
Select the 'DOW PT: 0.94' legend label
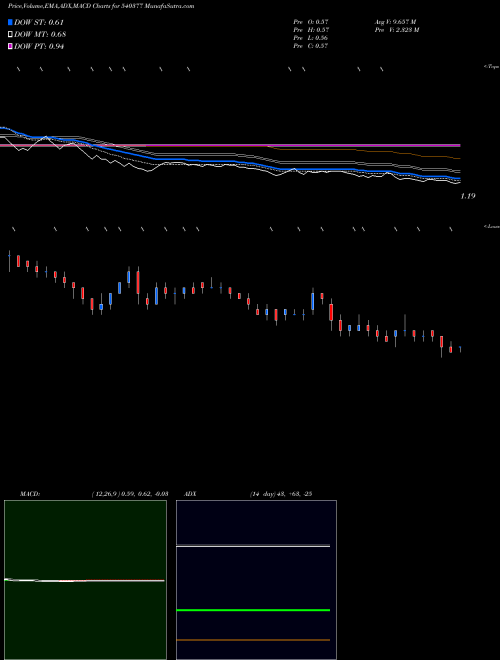coord(39,47)
